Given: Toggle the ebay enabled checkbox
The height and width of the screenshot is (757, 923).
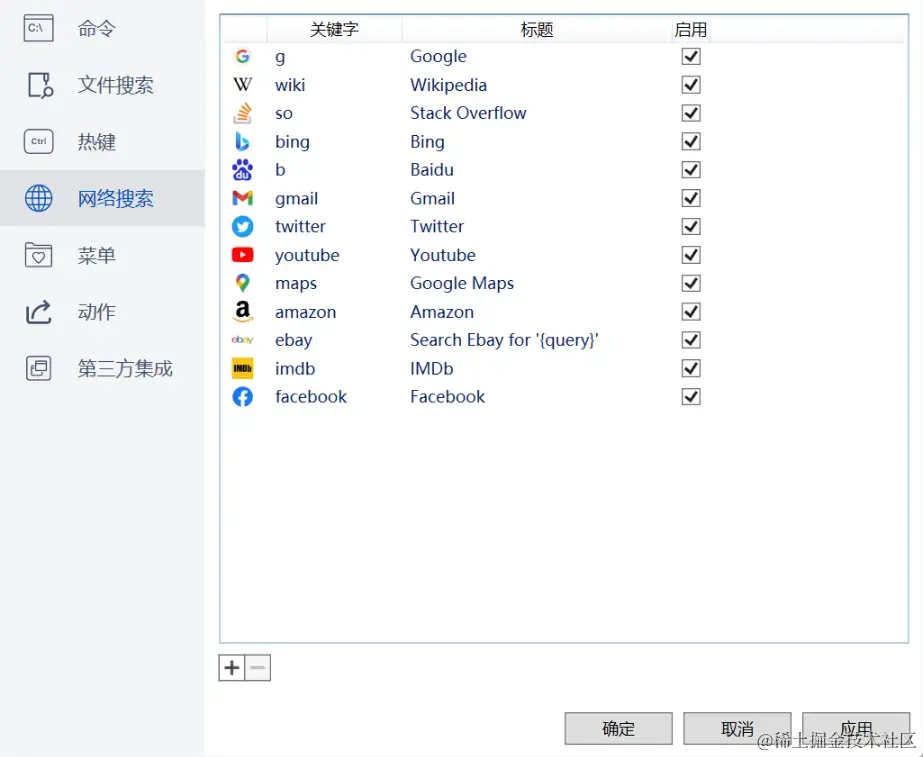Looking at the screenshot, I should point(691,340).
